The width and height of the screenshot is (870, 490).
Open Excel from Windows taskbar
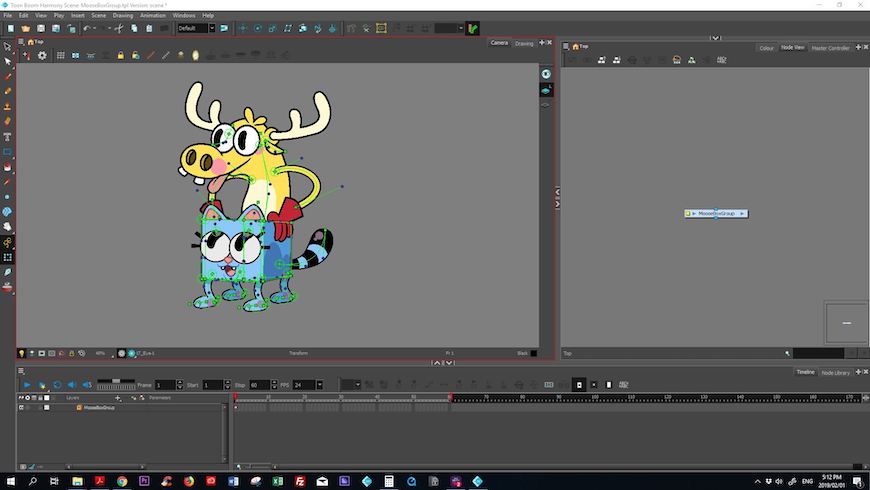[x=277, y=481]
